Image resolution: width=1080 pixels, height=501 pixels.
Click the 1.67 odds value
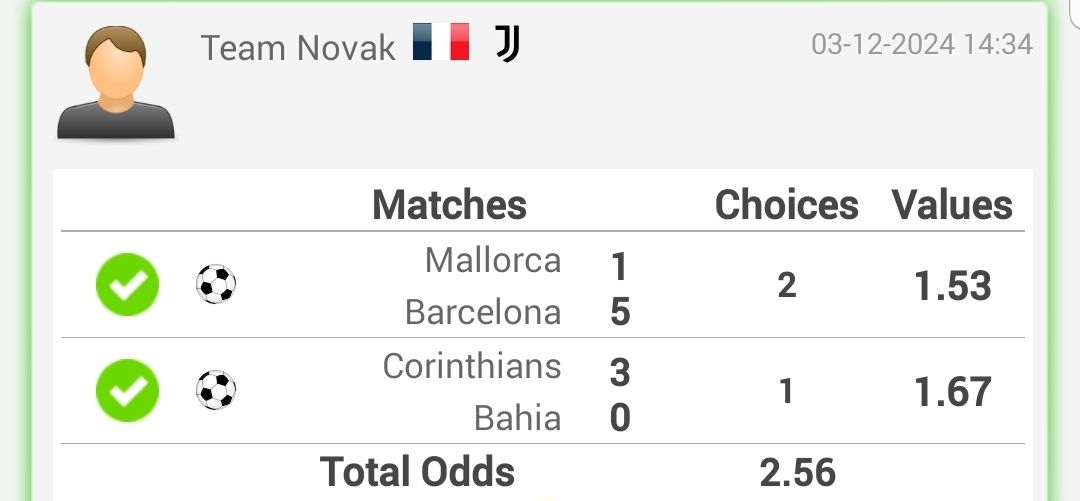click(x=953, y=391)
